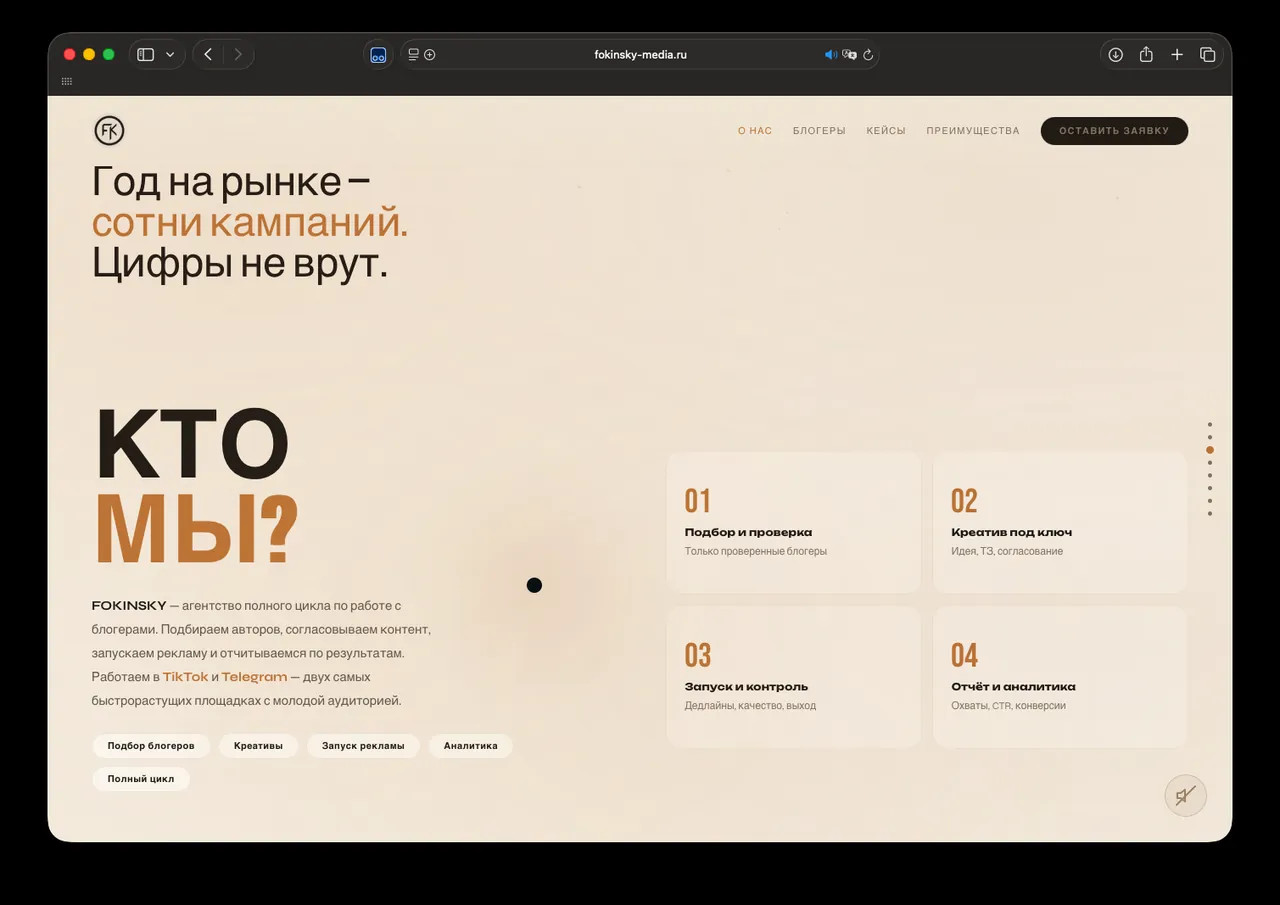Select the Креативы tag
The height and width of the screenshot is (905, 1280).
click(258, 746)
